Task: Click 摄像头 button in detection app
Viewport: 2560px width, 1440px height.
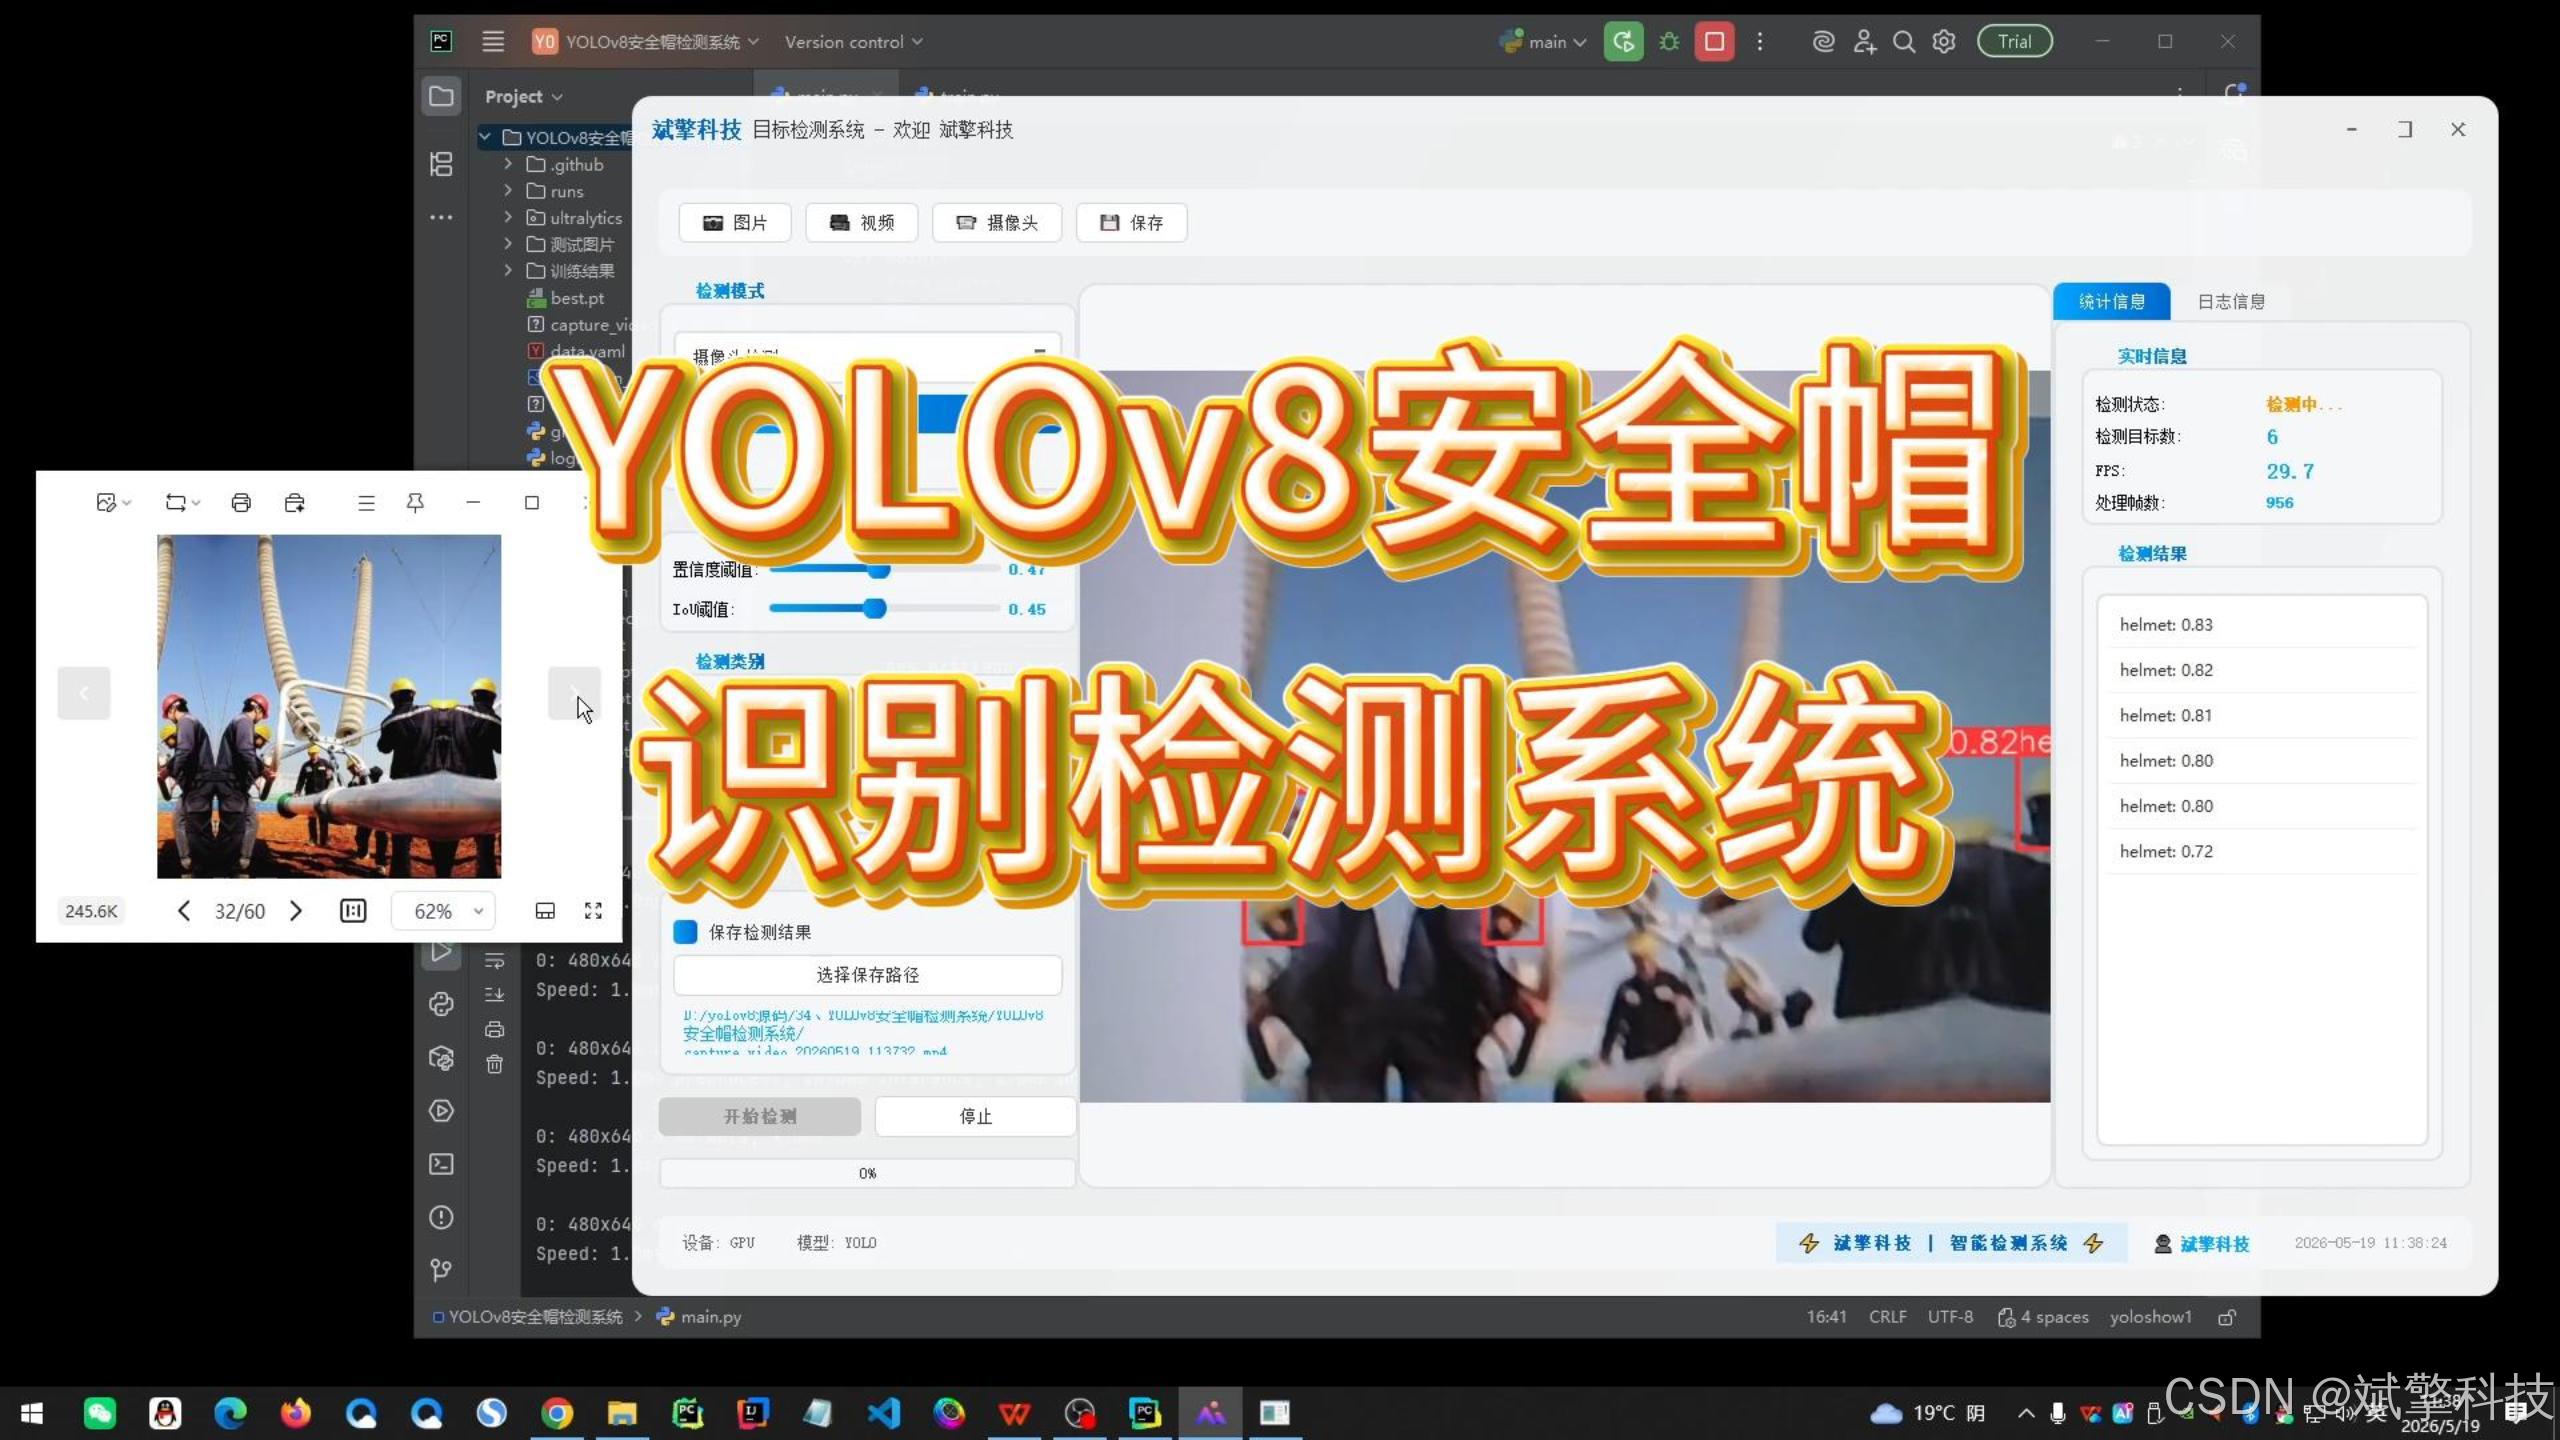Action: point(997,223)
